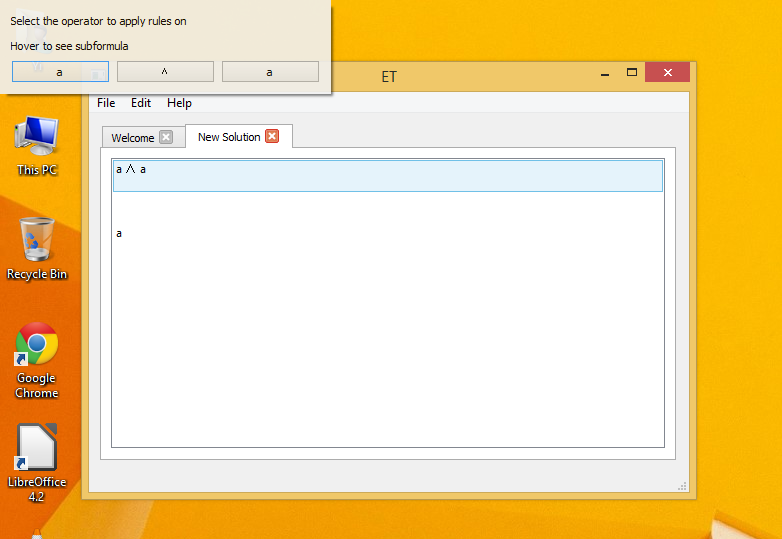782x539 pixels.
Task: Switch to the Welcome tab
Action: pos(133,138)
